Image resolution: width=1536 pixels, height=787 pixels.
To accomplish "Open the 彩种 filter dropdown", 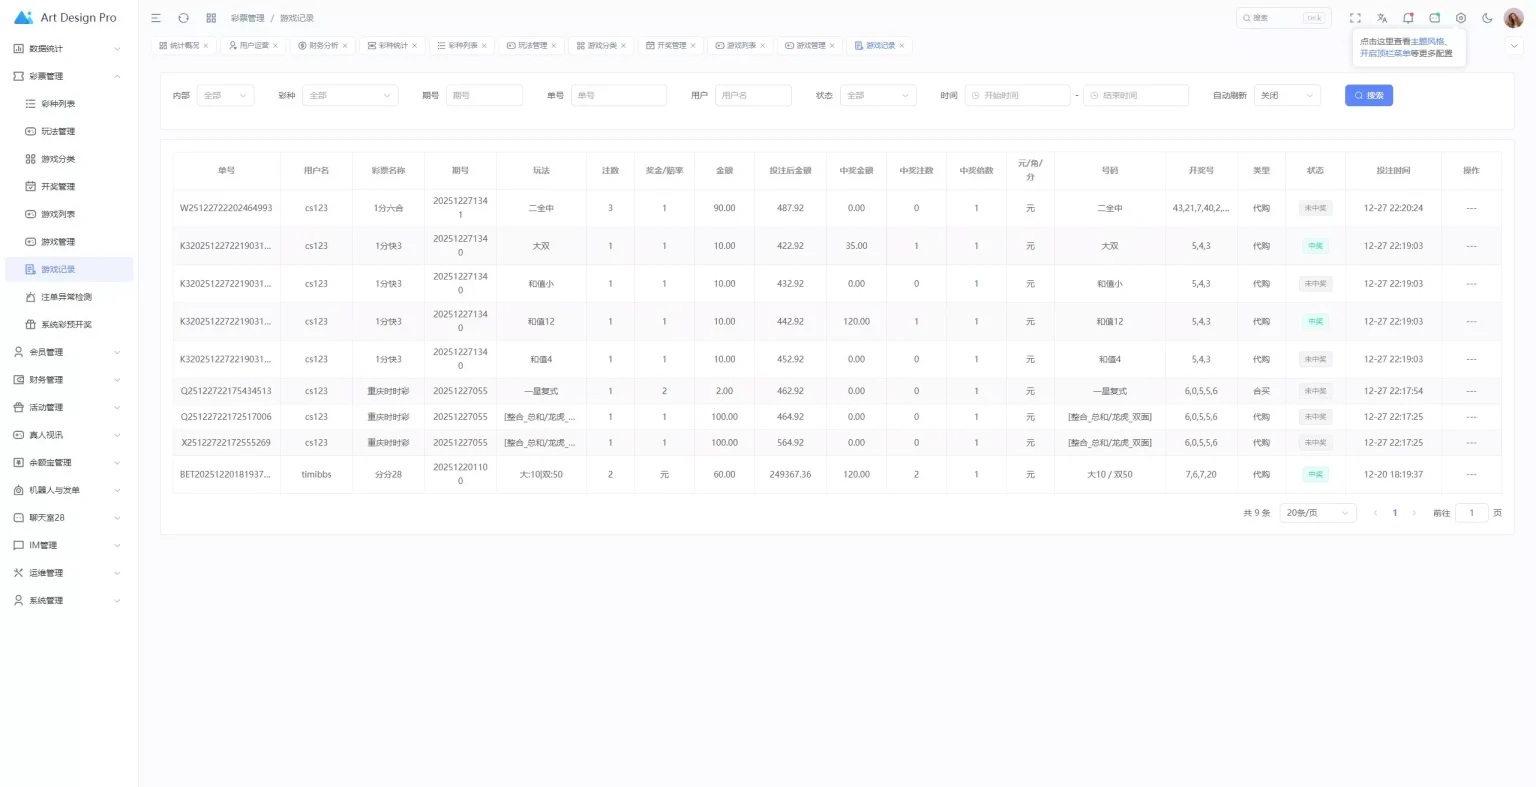I will (x=350, y=95).
